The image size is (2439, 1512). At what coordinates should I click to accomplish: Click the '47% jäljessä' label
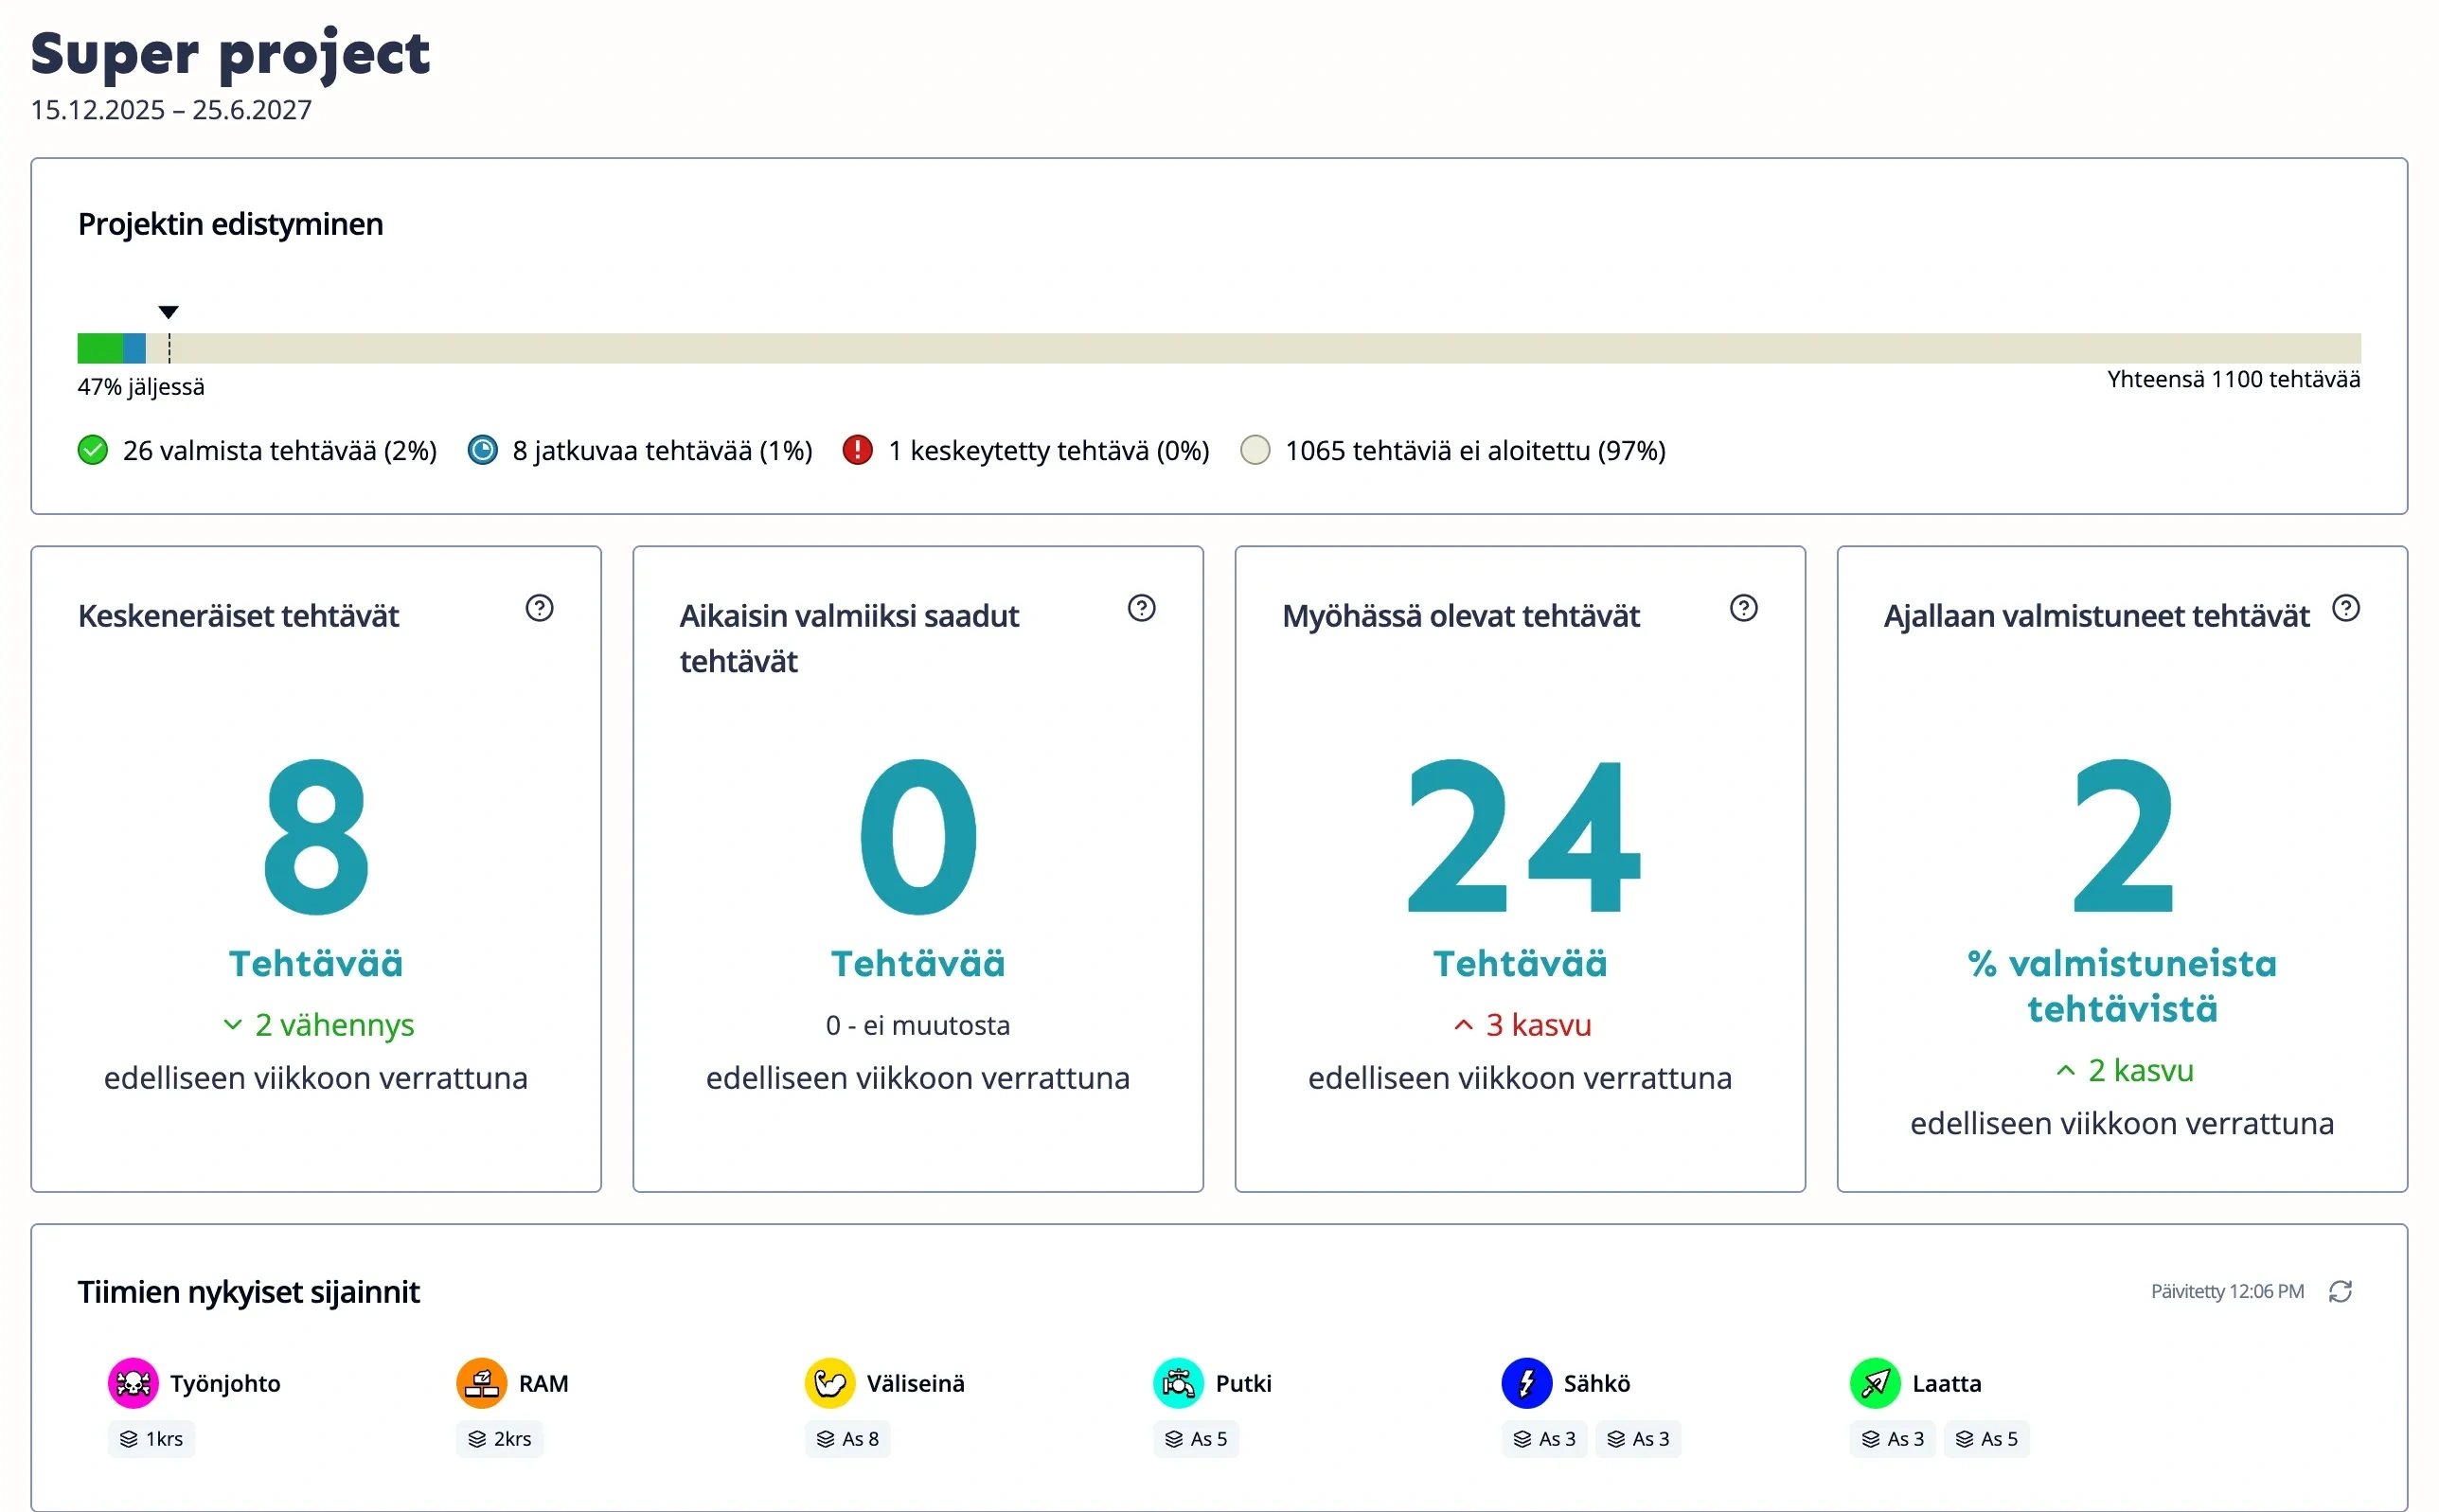click(141, 387)
